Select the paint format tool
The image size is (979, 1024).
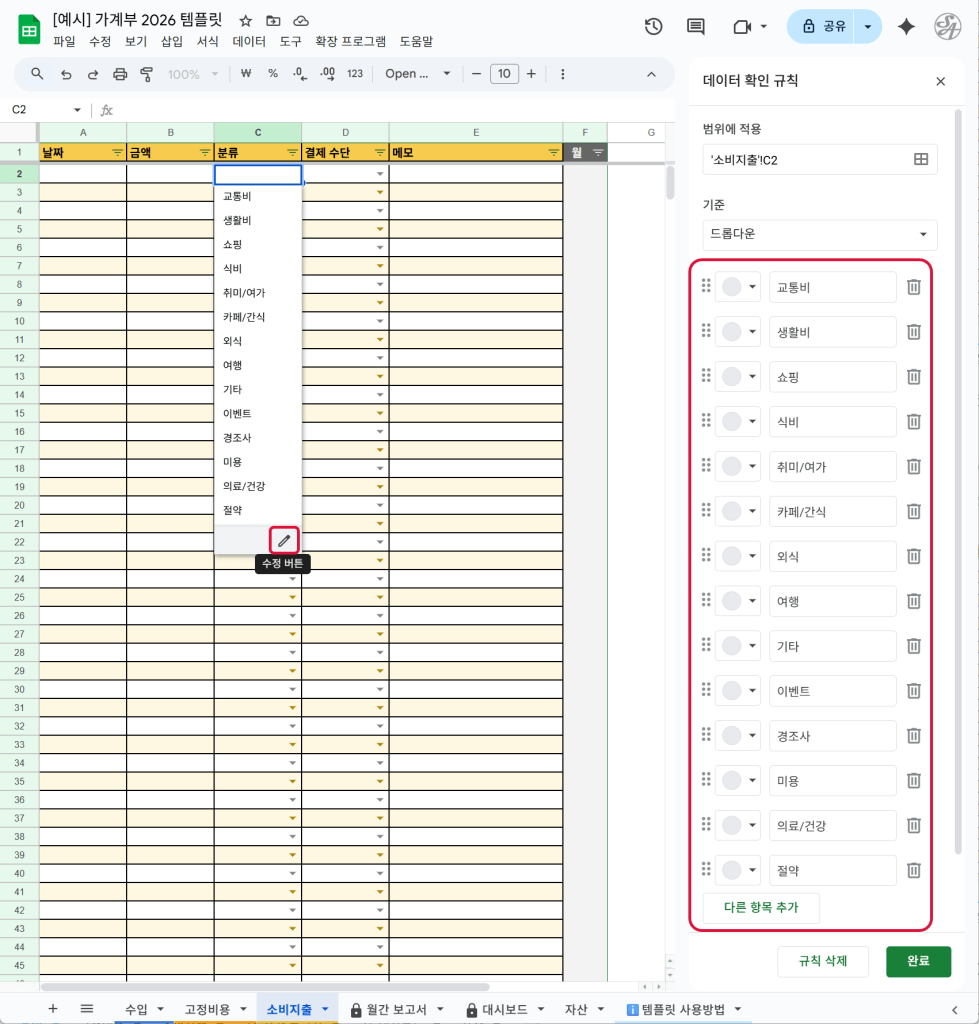pyautogui.click(x=147, y=74)
